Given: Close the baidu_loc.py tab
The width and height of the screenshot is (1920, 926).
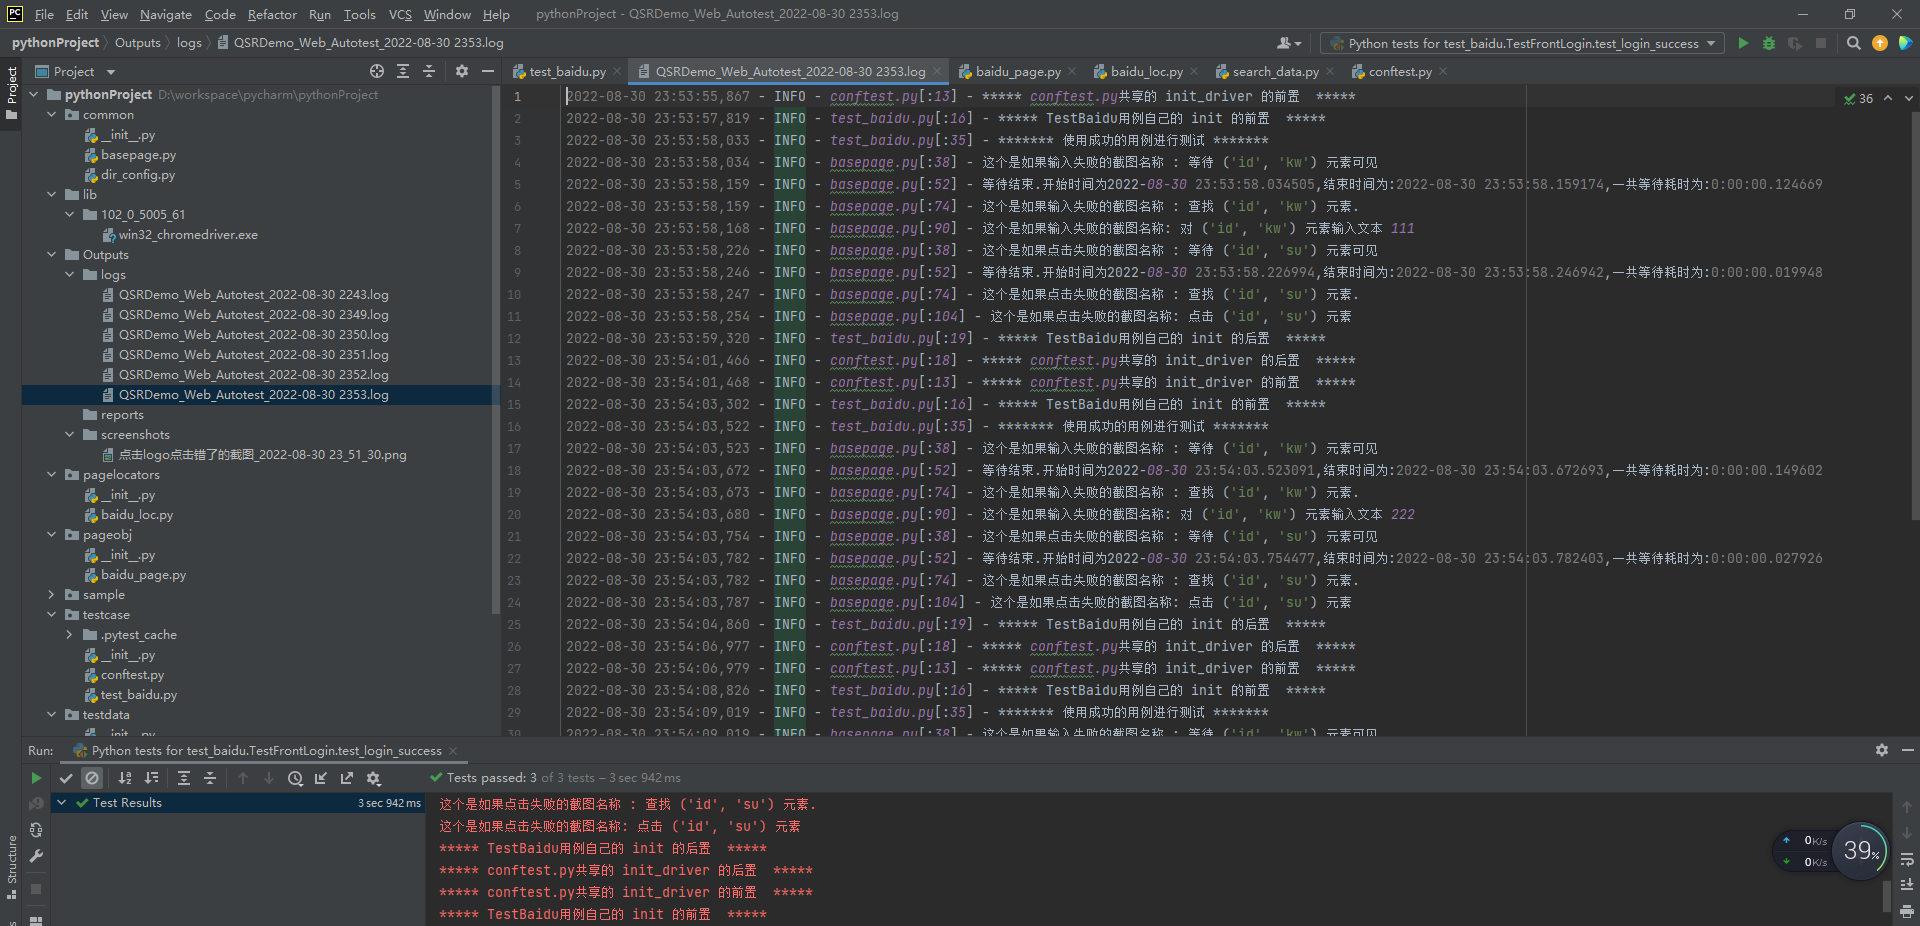Looking at the screenshot, I should click(1194, 71).
